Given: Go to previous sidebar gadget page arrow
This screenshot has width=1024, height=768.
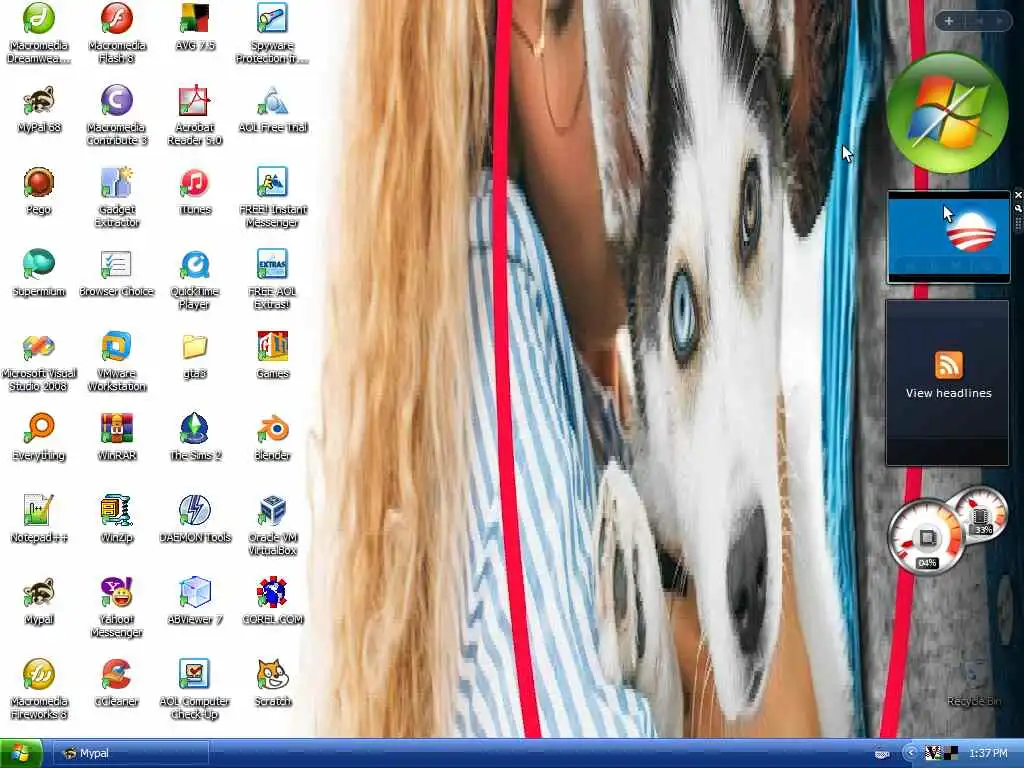Looking at the screenshot, I should tap(980, 21).
